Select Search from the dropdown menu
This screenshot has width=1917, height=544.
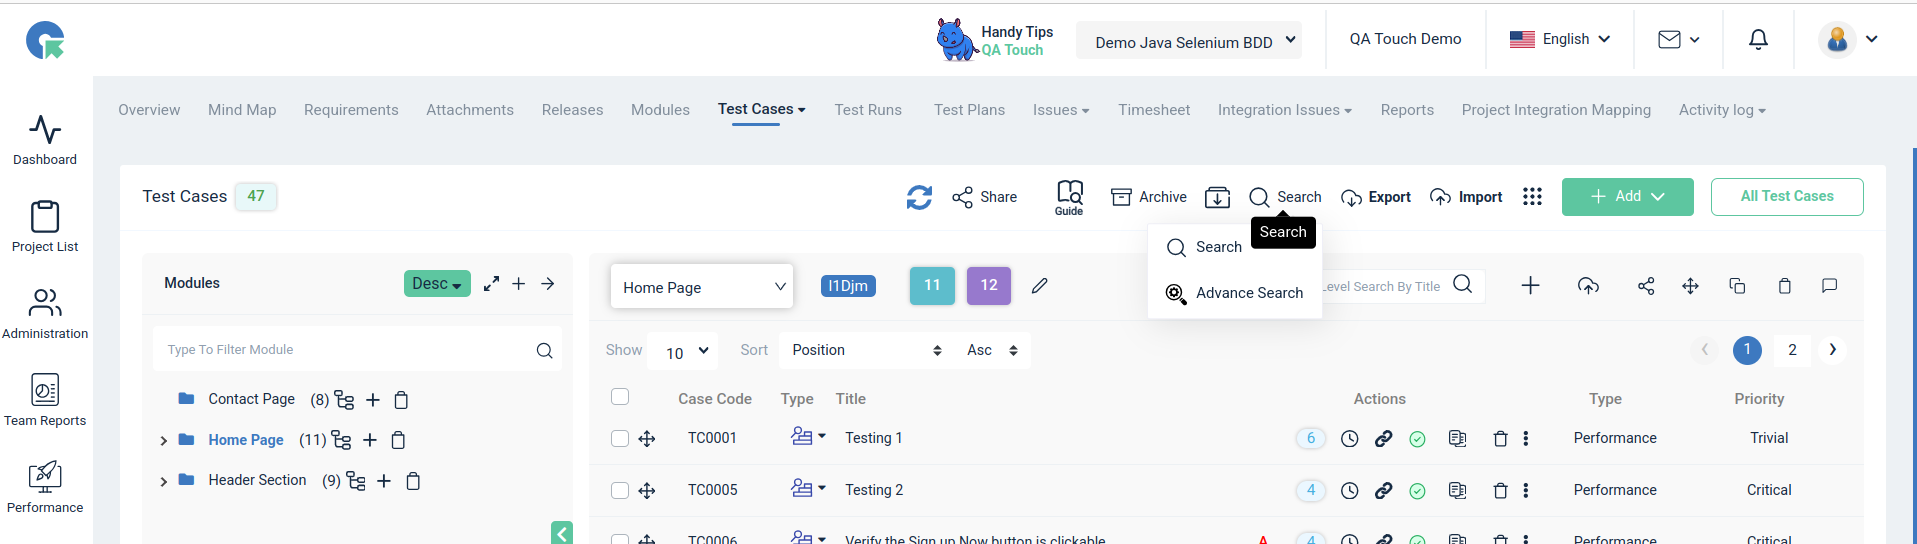(1204, 247)
